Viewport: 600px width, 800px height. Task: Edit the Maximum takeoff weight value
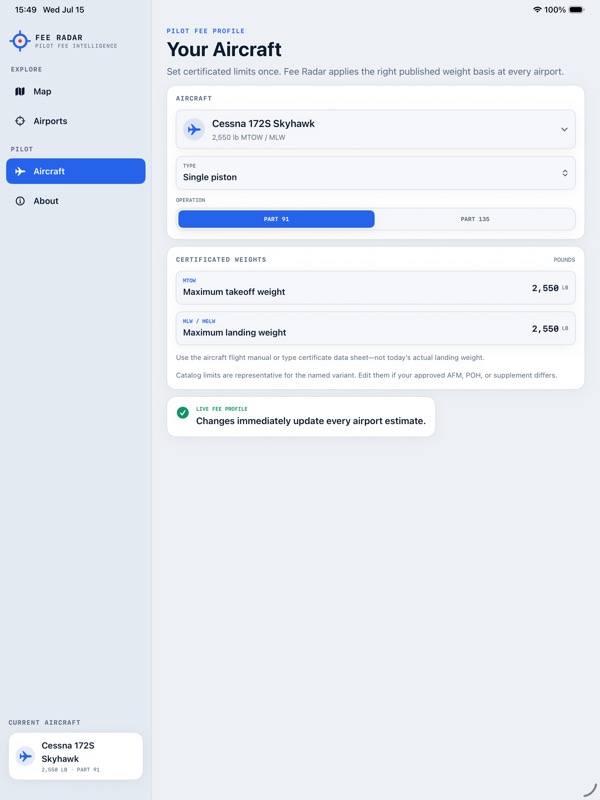(545, 288)
